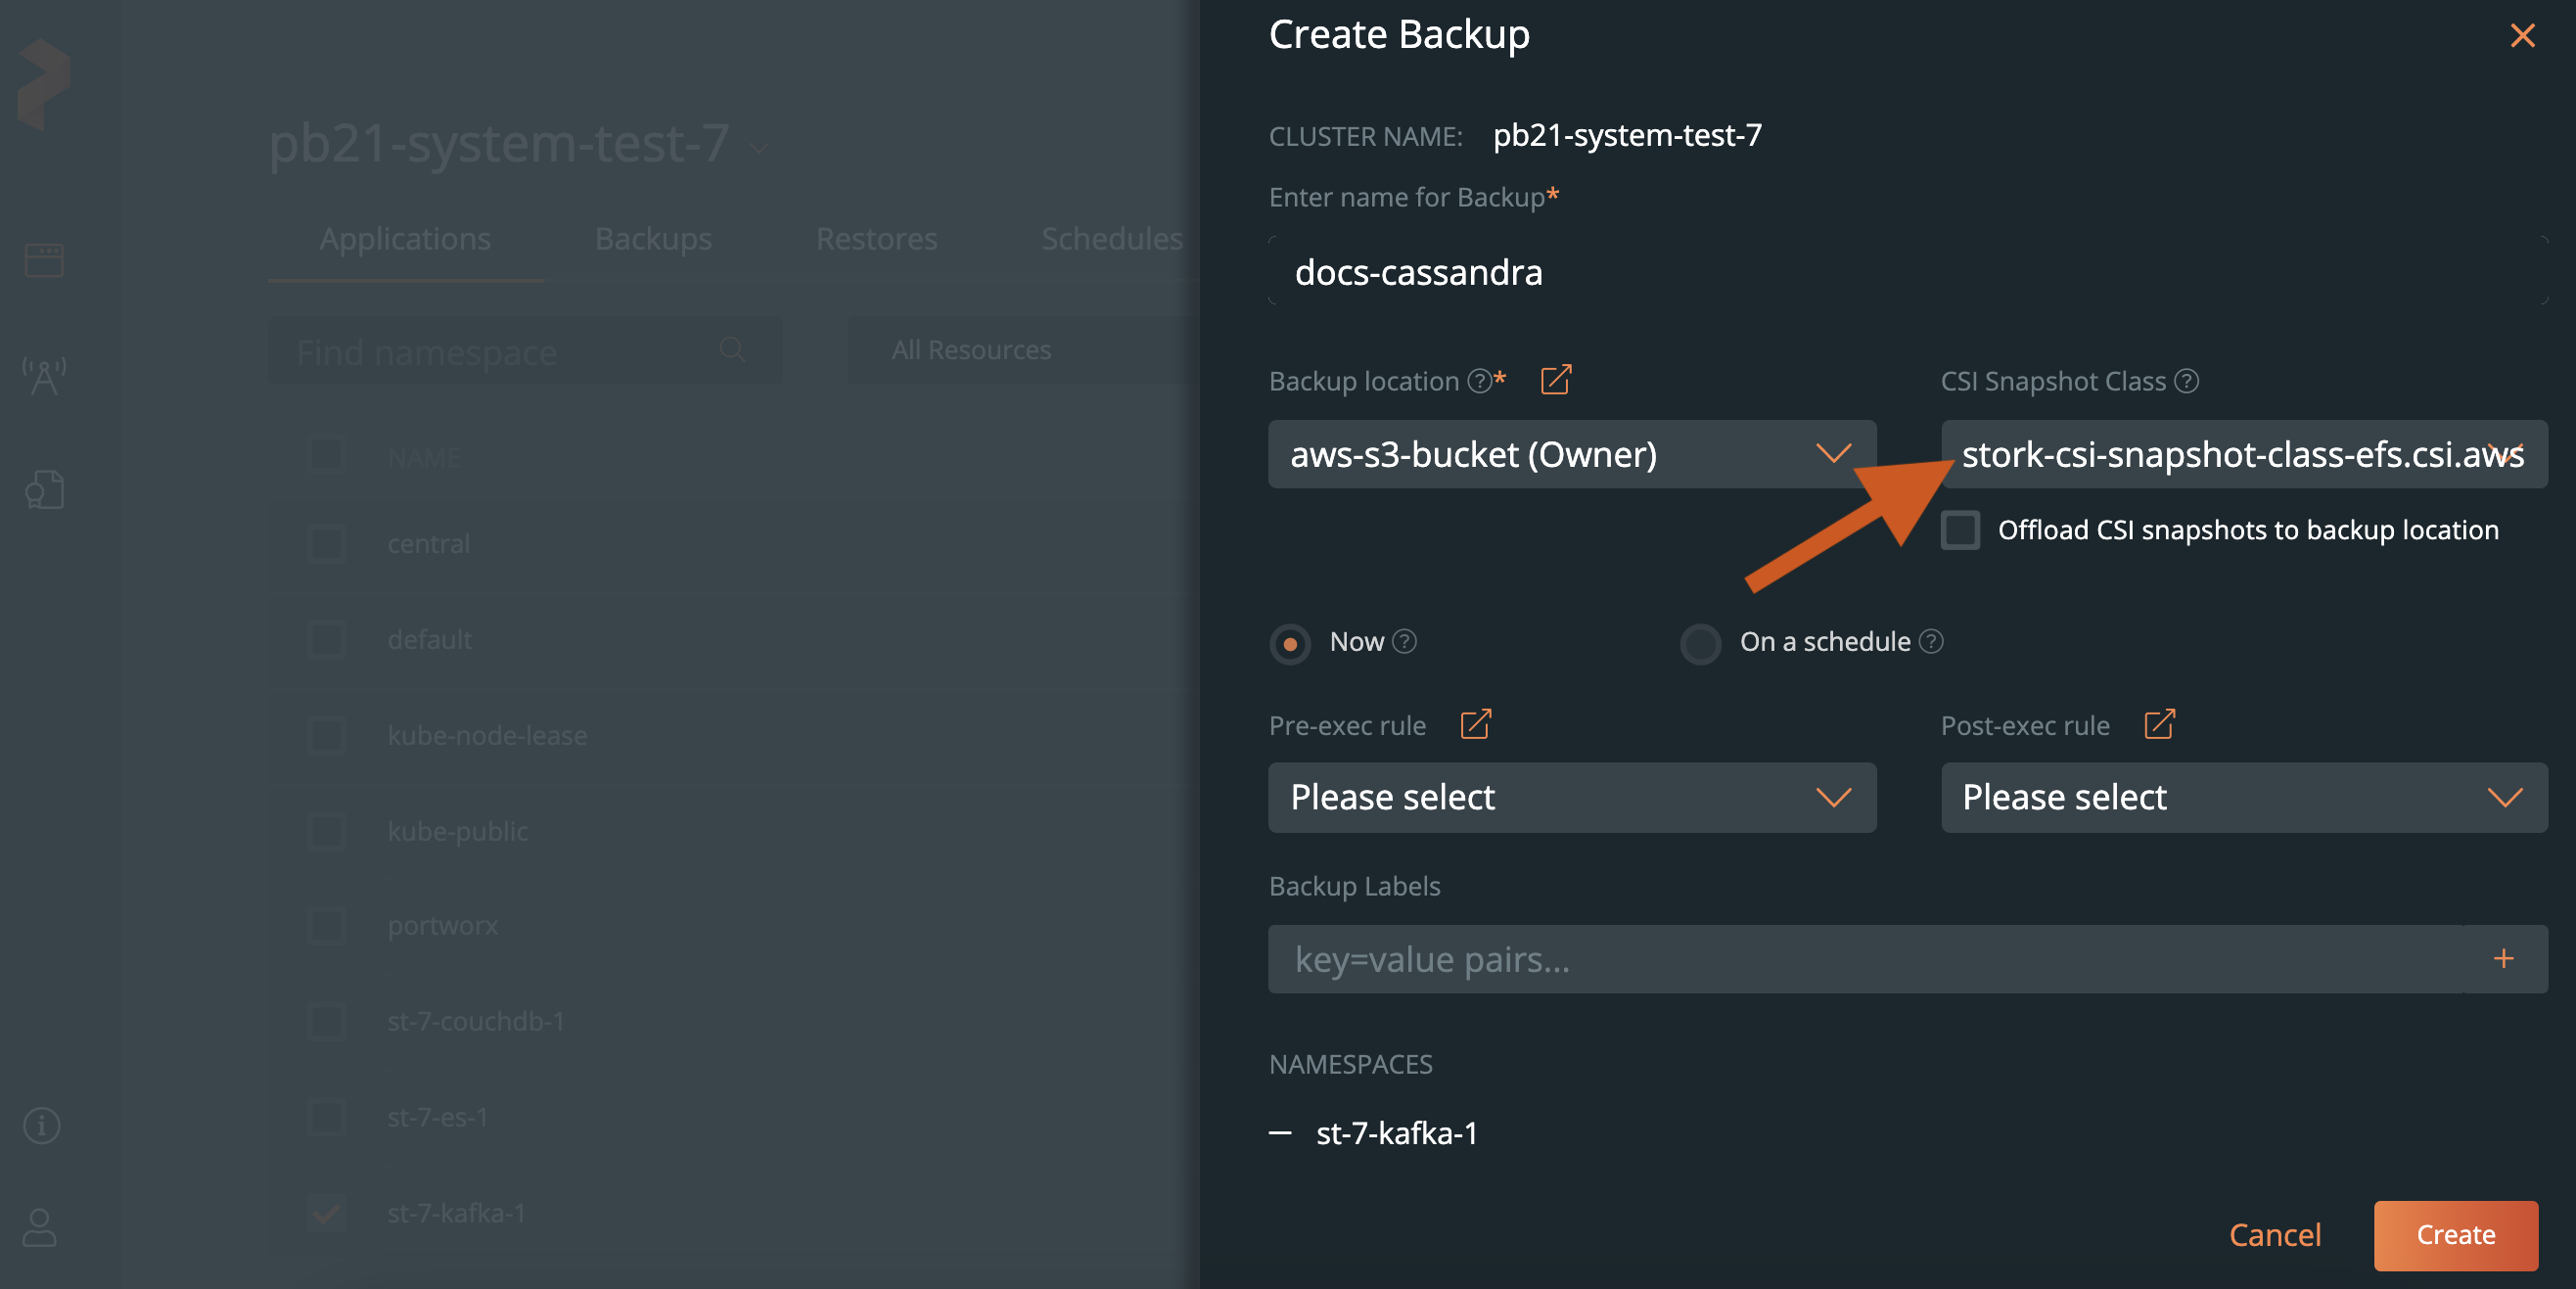
Task: Open the Pre-exec rule external link icon
Action: point(1475,724)
